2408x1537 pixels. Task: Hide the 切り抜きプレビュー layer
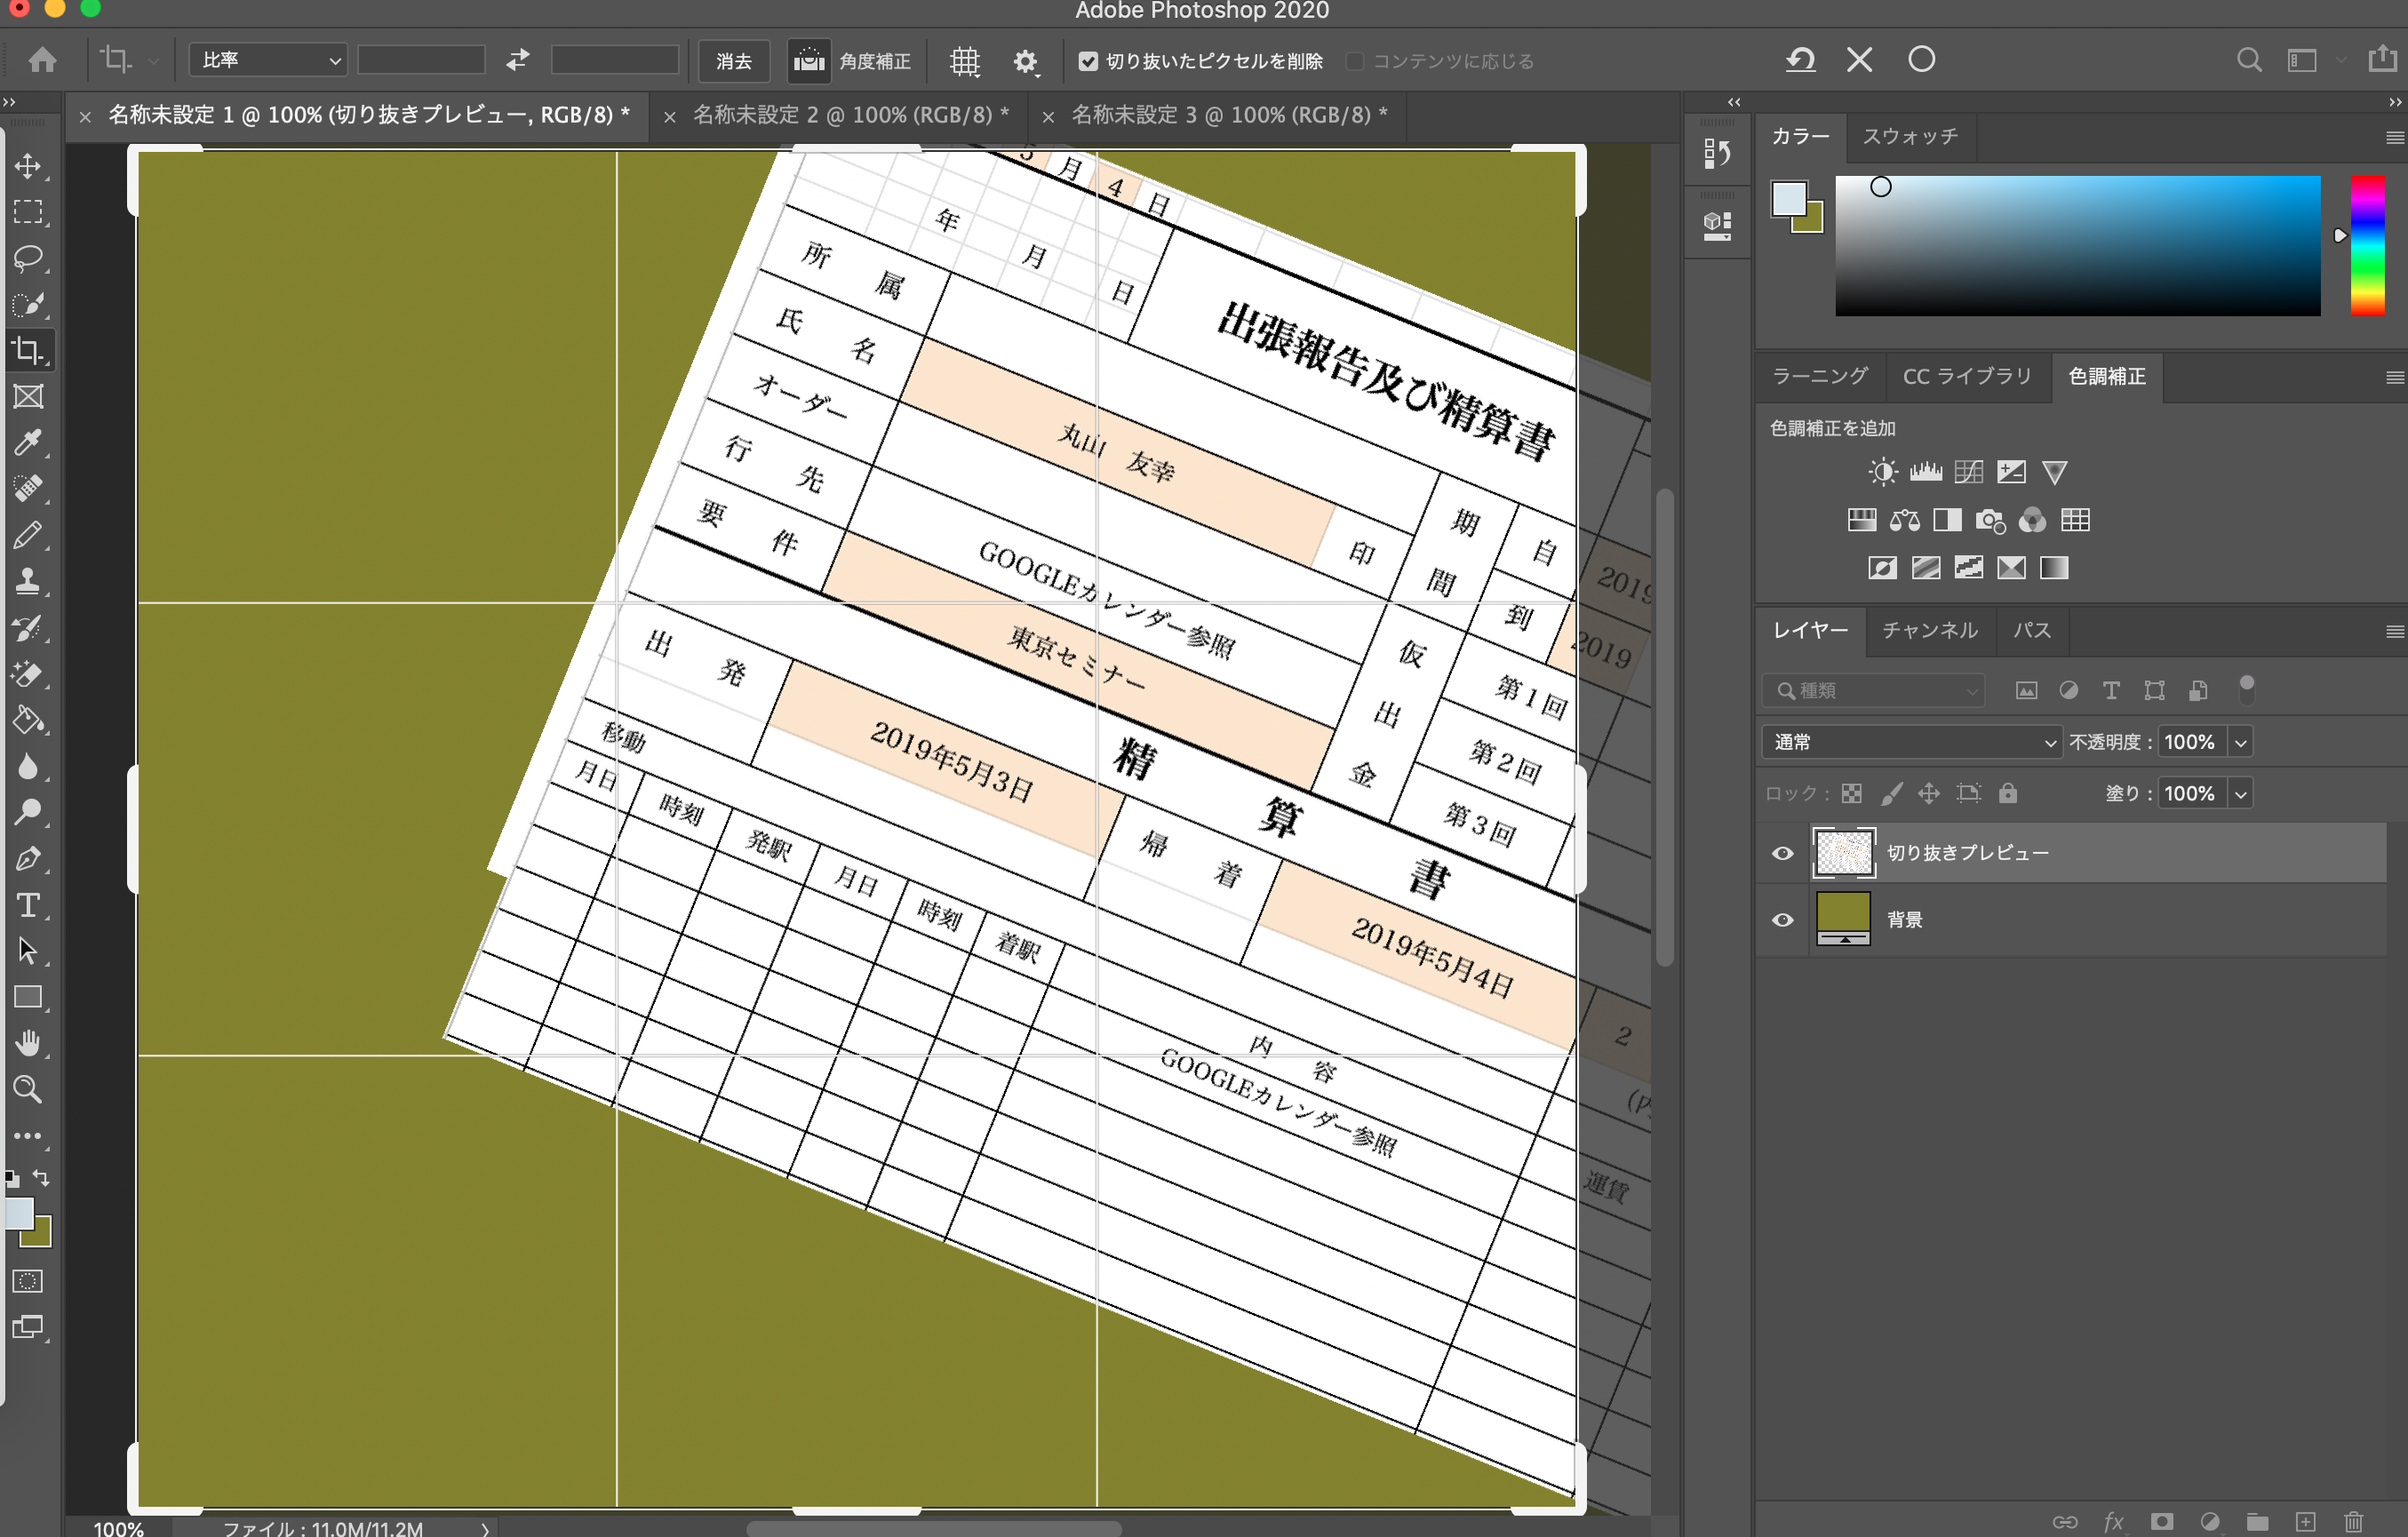pos(1782,853)
